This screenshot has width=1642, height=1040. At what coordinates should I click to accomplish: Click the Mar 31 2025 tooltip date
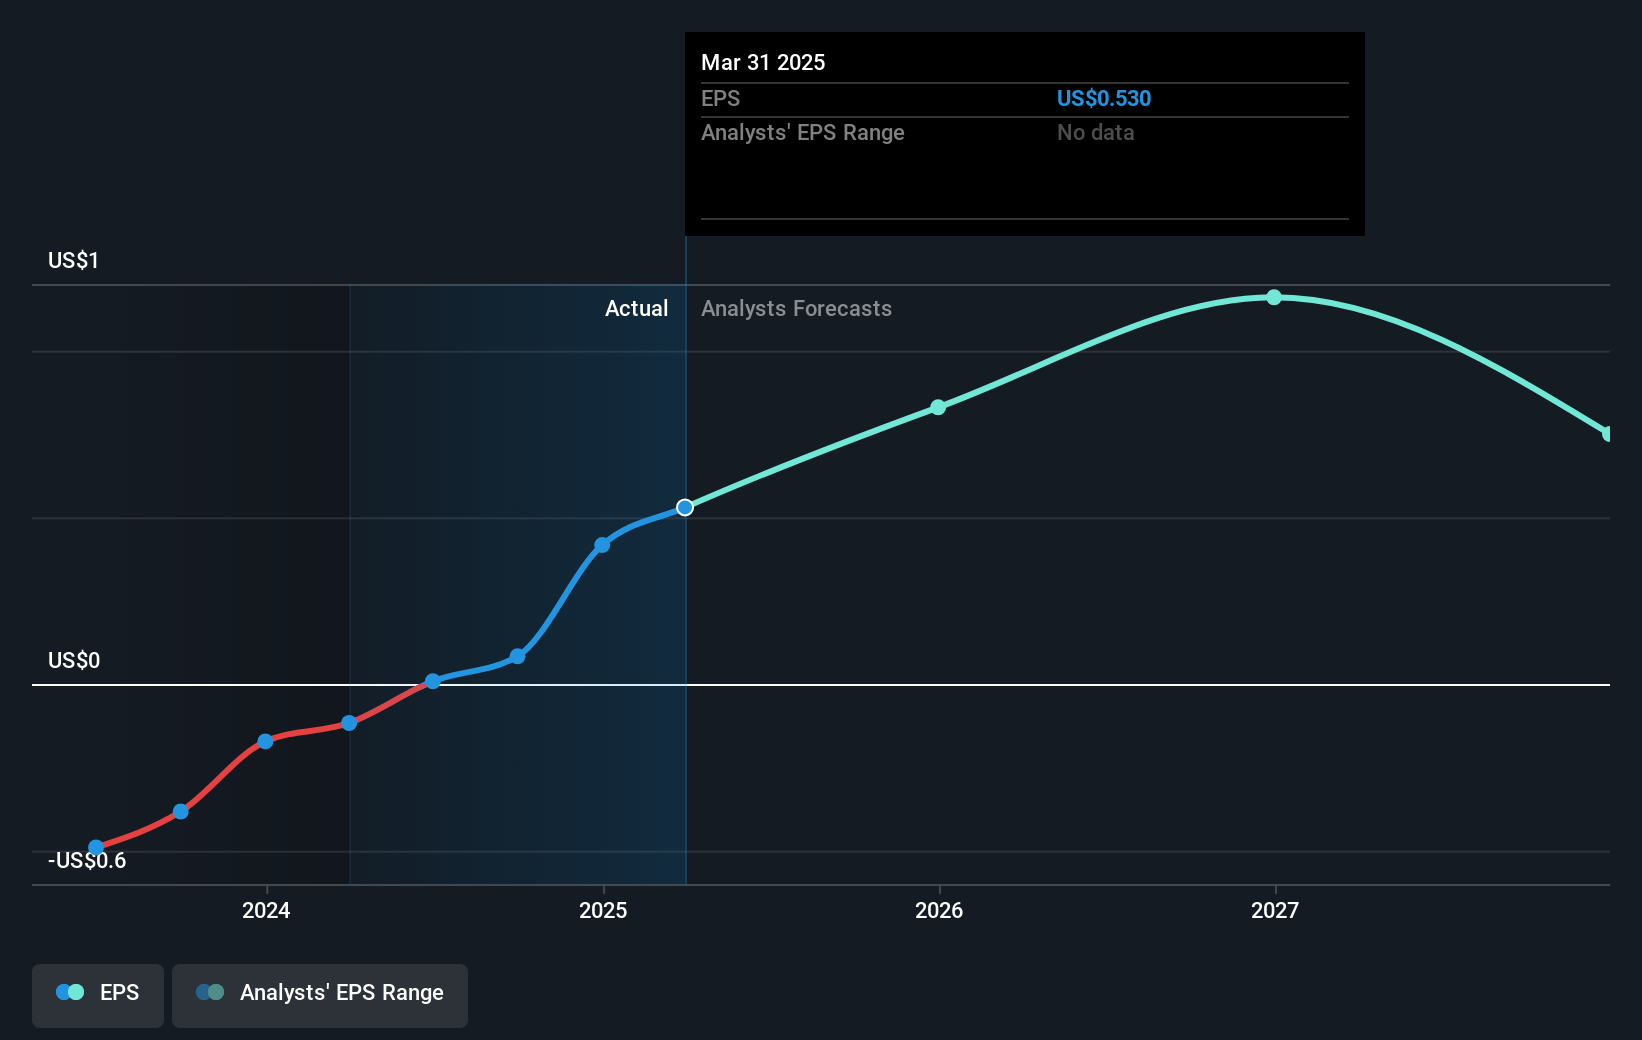763,63
